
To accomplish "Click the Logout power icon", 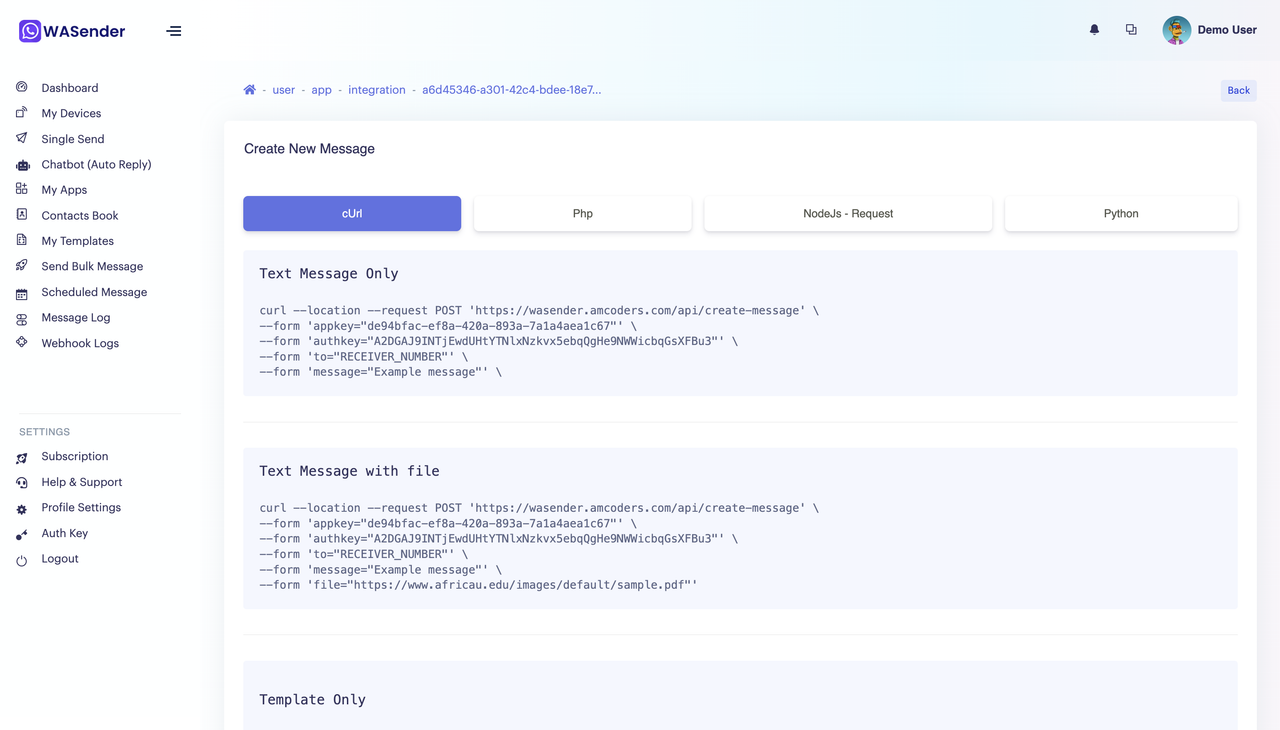I will [x=22, y=560].
